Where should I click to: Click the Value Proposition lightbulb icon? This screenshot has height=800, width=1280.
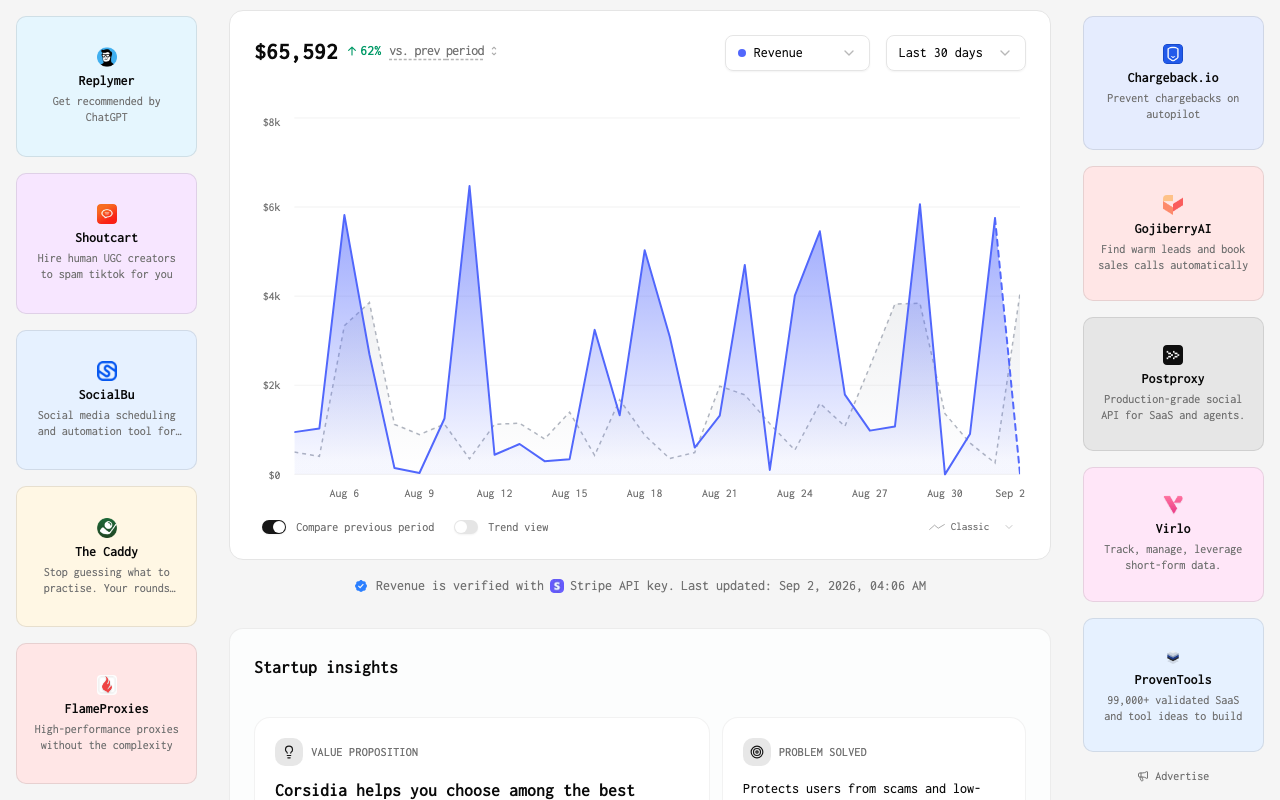click(x=289, y=752)
